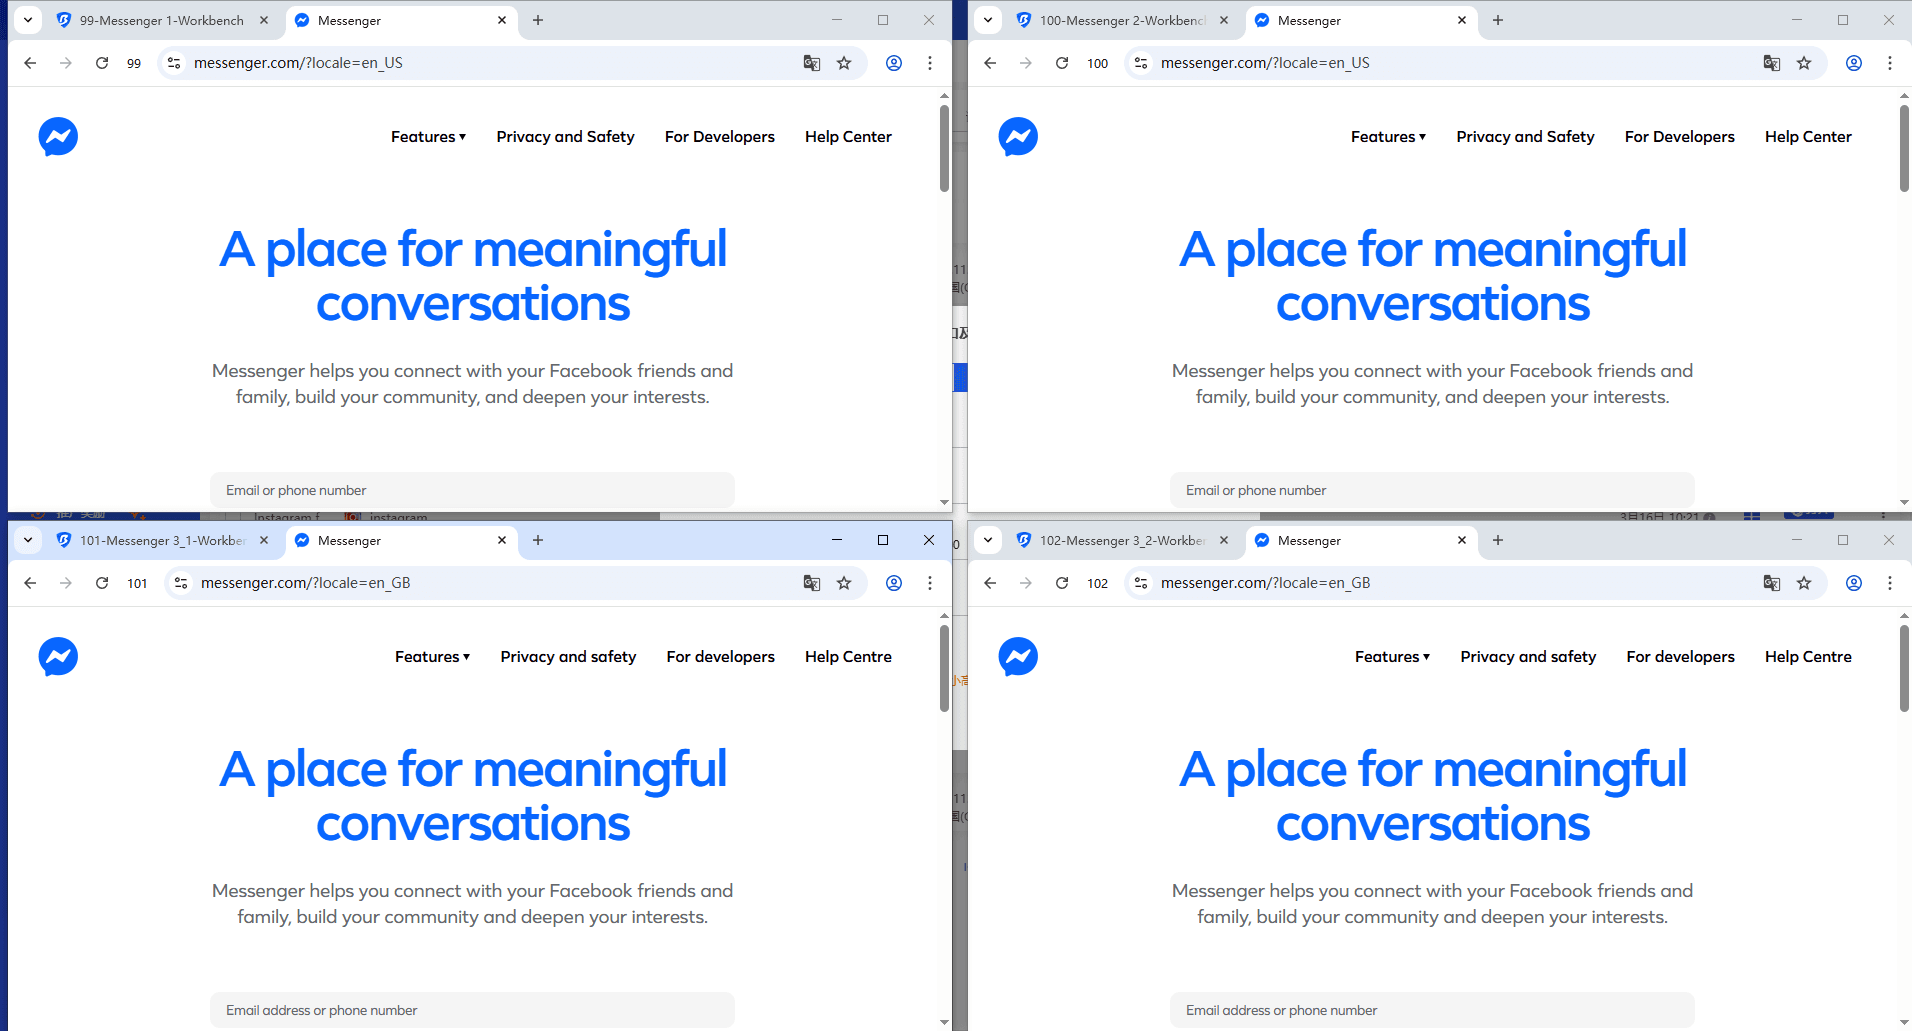Click the back arrow in window 102

tap(990, 583)
